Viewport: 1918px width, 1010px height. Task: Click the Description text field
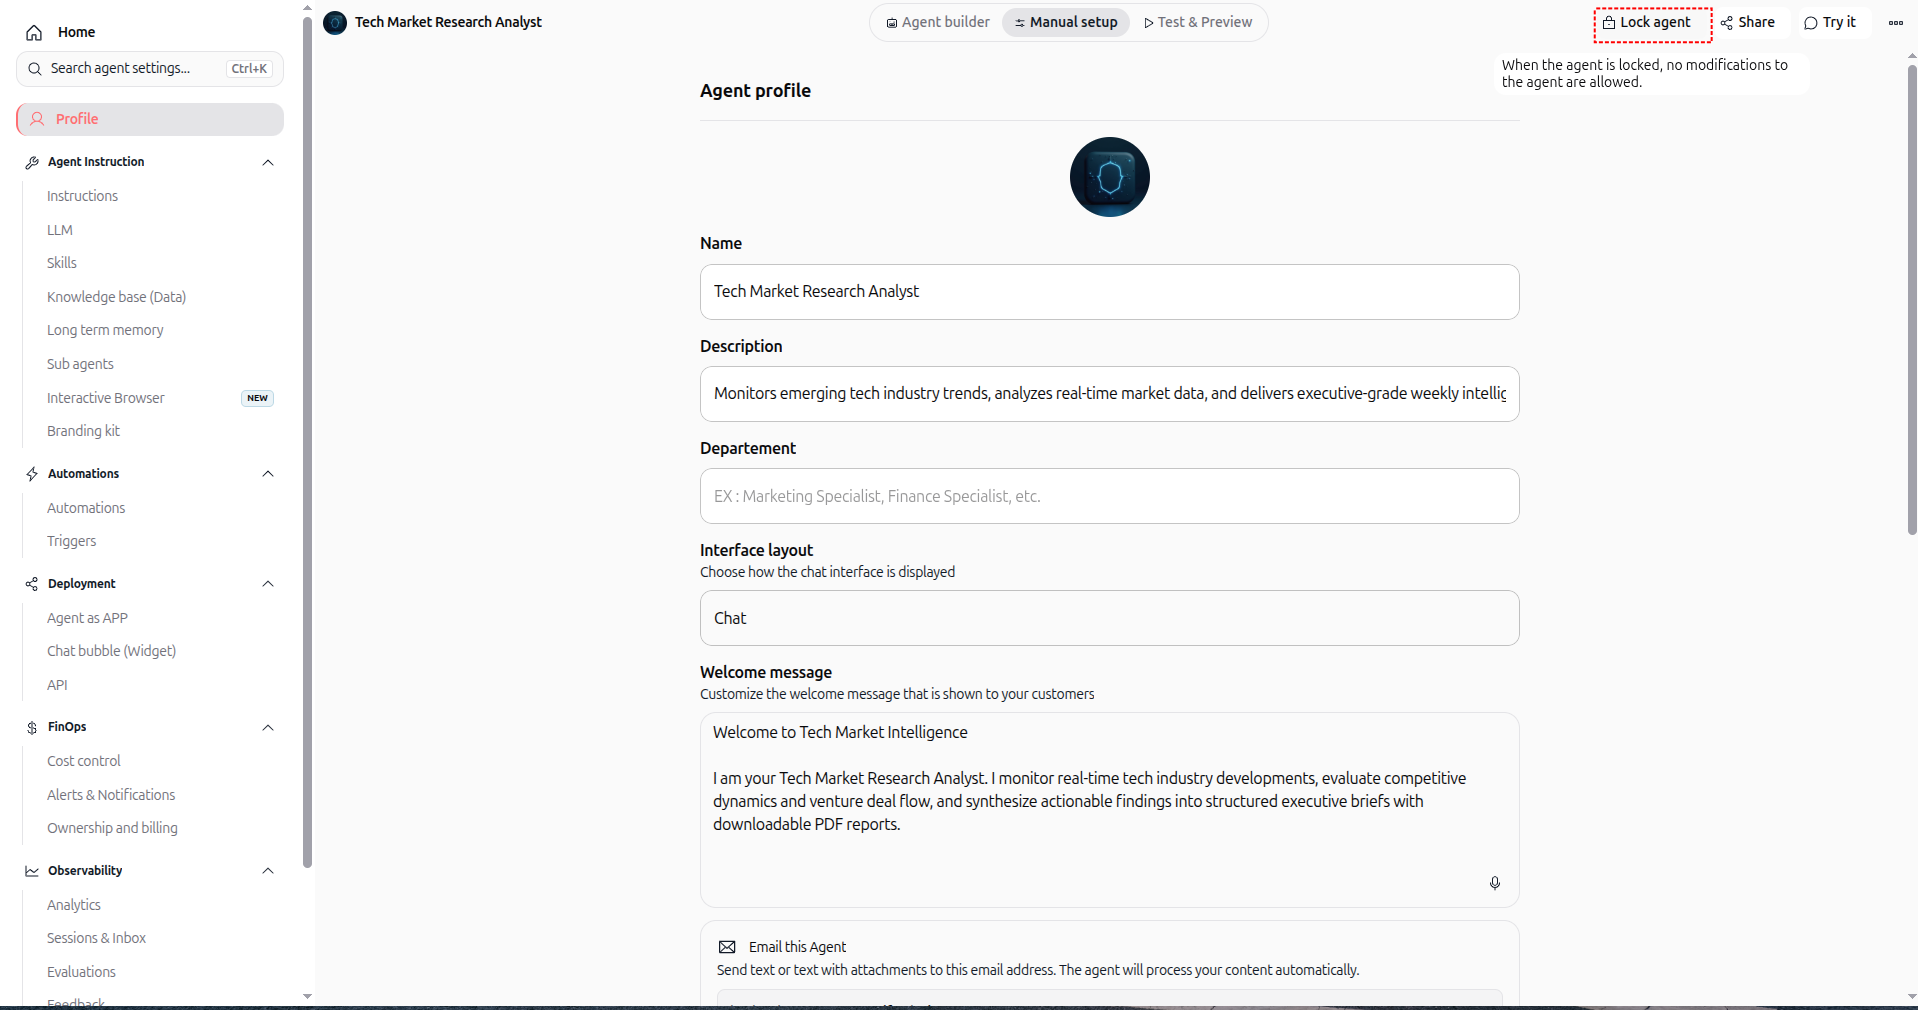1110,394
